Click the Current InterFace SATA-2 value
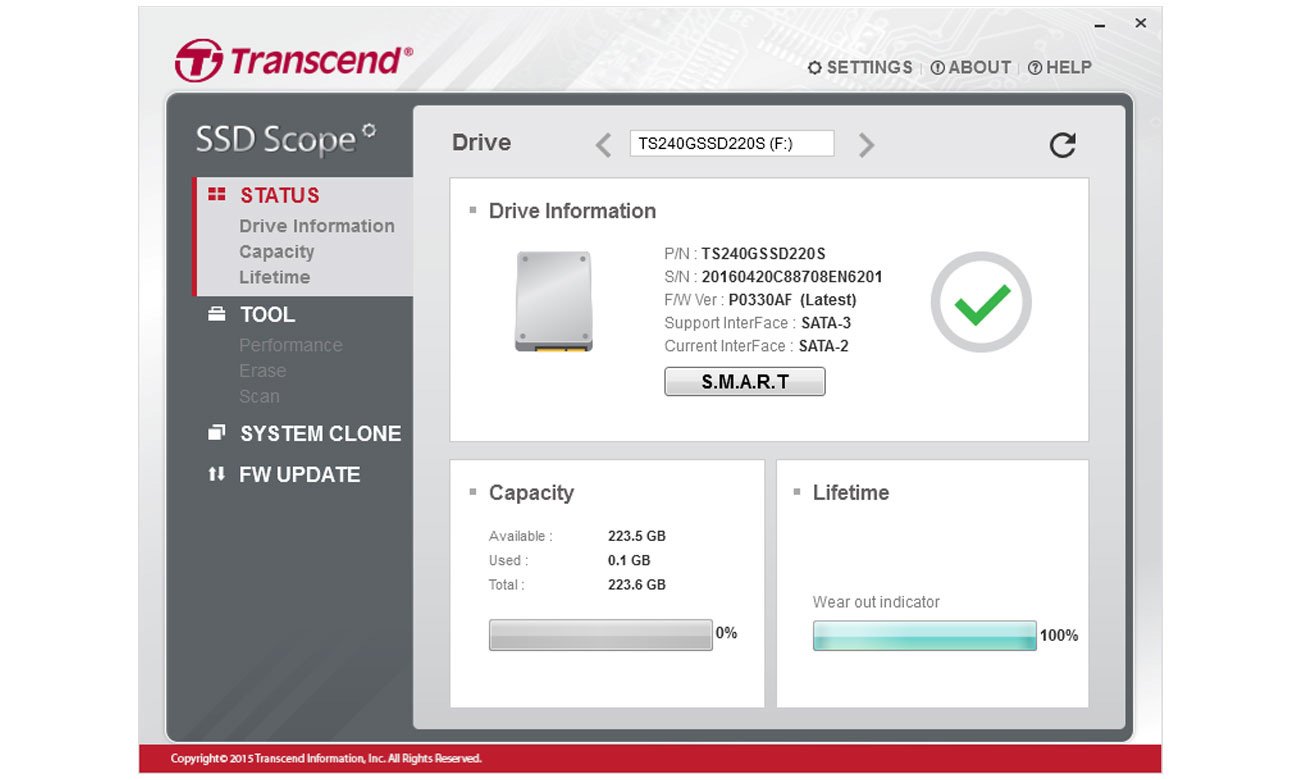The height and width of the screenshot is (780, 1300). (x=823, y=346)
